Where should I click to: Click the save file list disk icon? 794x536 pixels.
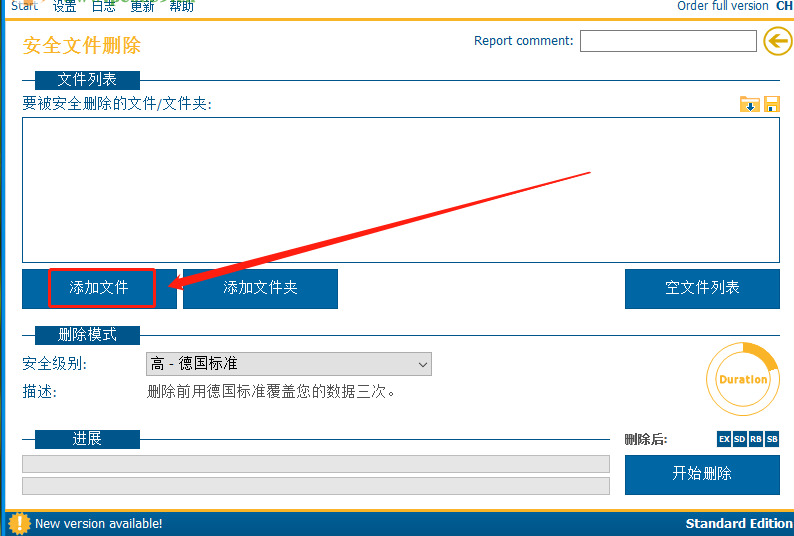[x=771, y=104]
